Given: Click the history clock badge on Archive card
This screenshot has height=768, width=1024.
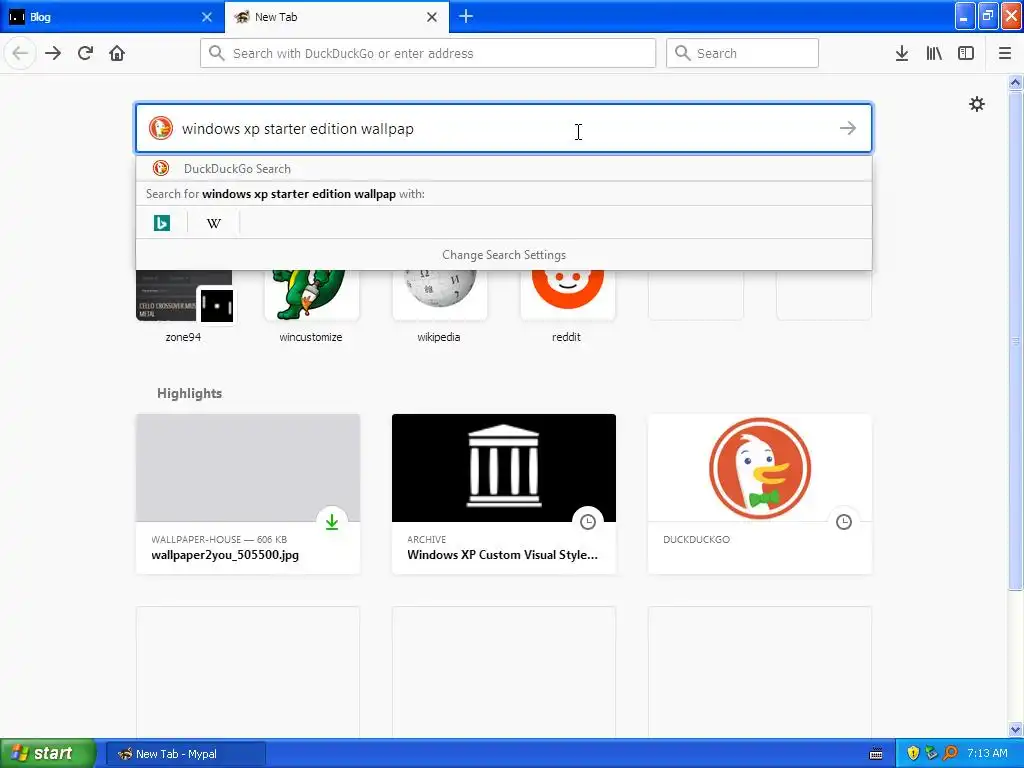Looking at the screenshot, I should (588, 522).
